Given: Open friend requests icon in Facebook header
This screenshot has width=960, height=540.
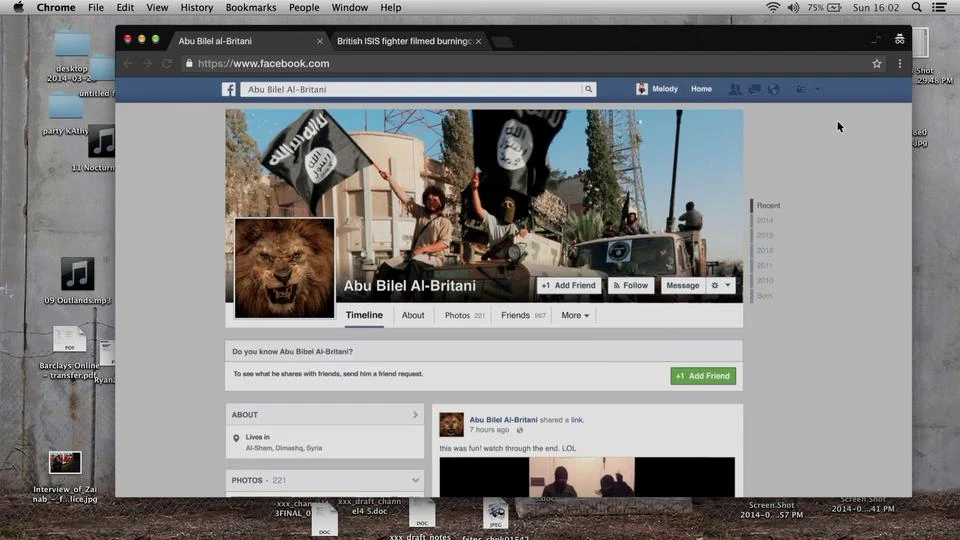Looking at the screenshot, I should point(735,89).
